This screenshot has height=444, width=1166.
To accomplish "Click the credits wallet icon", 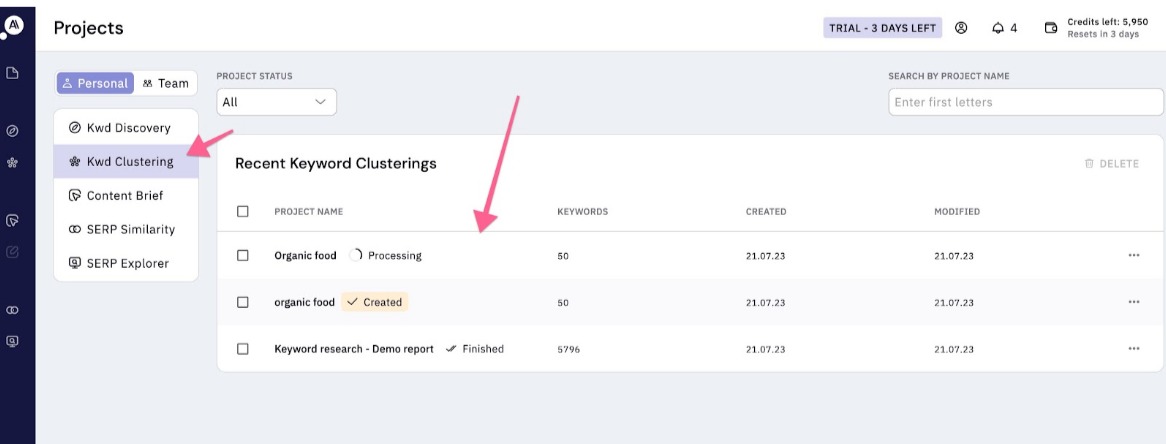I will point(1051,28).
